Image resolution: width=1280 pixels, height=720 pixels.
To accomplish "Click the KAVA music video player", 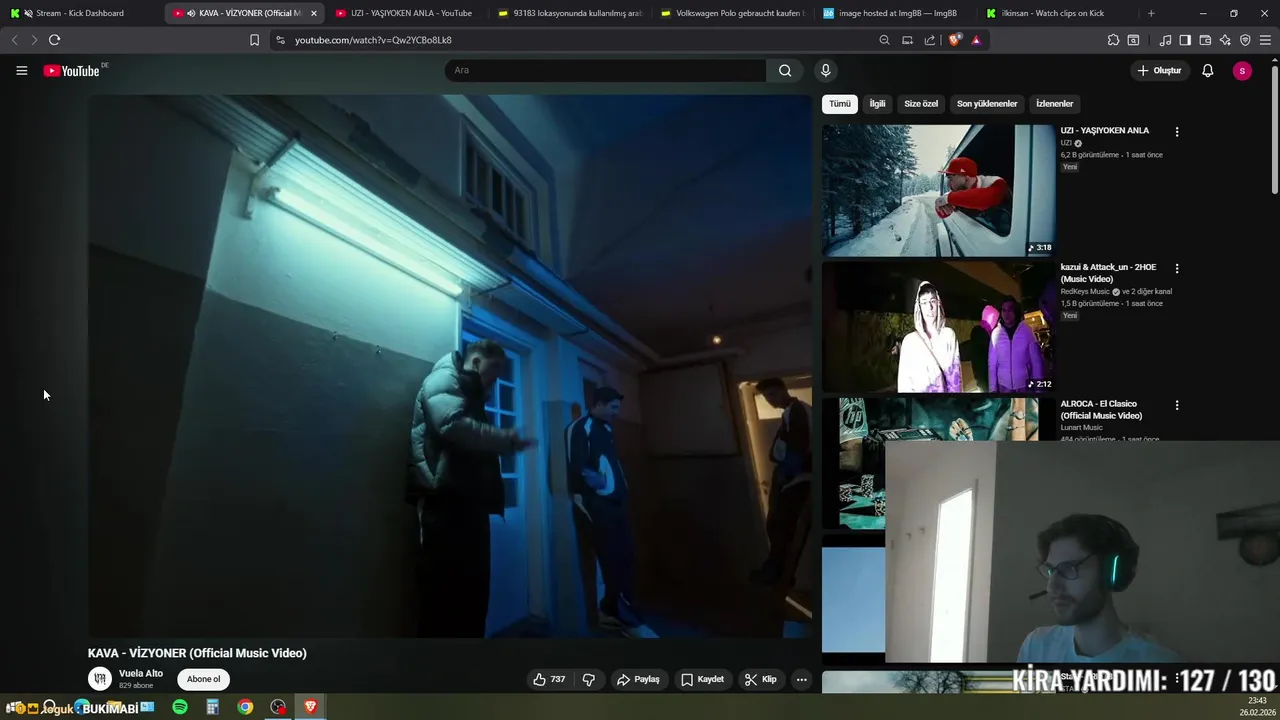I will tap(449, 366).
